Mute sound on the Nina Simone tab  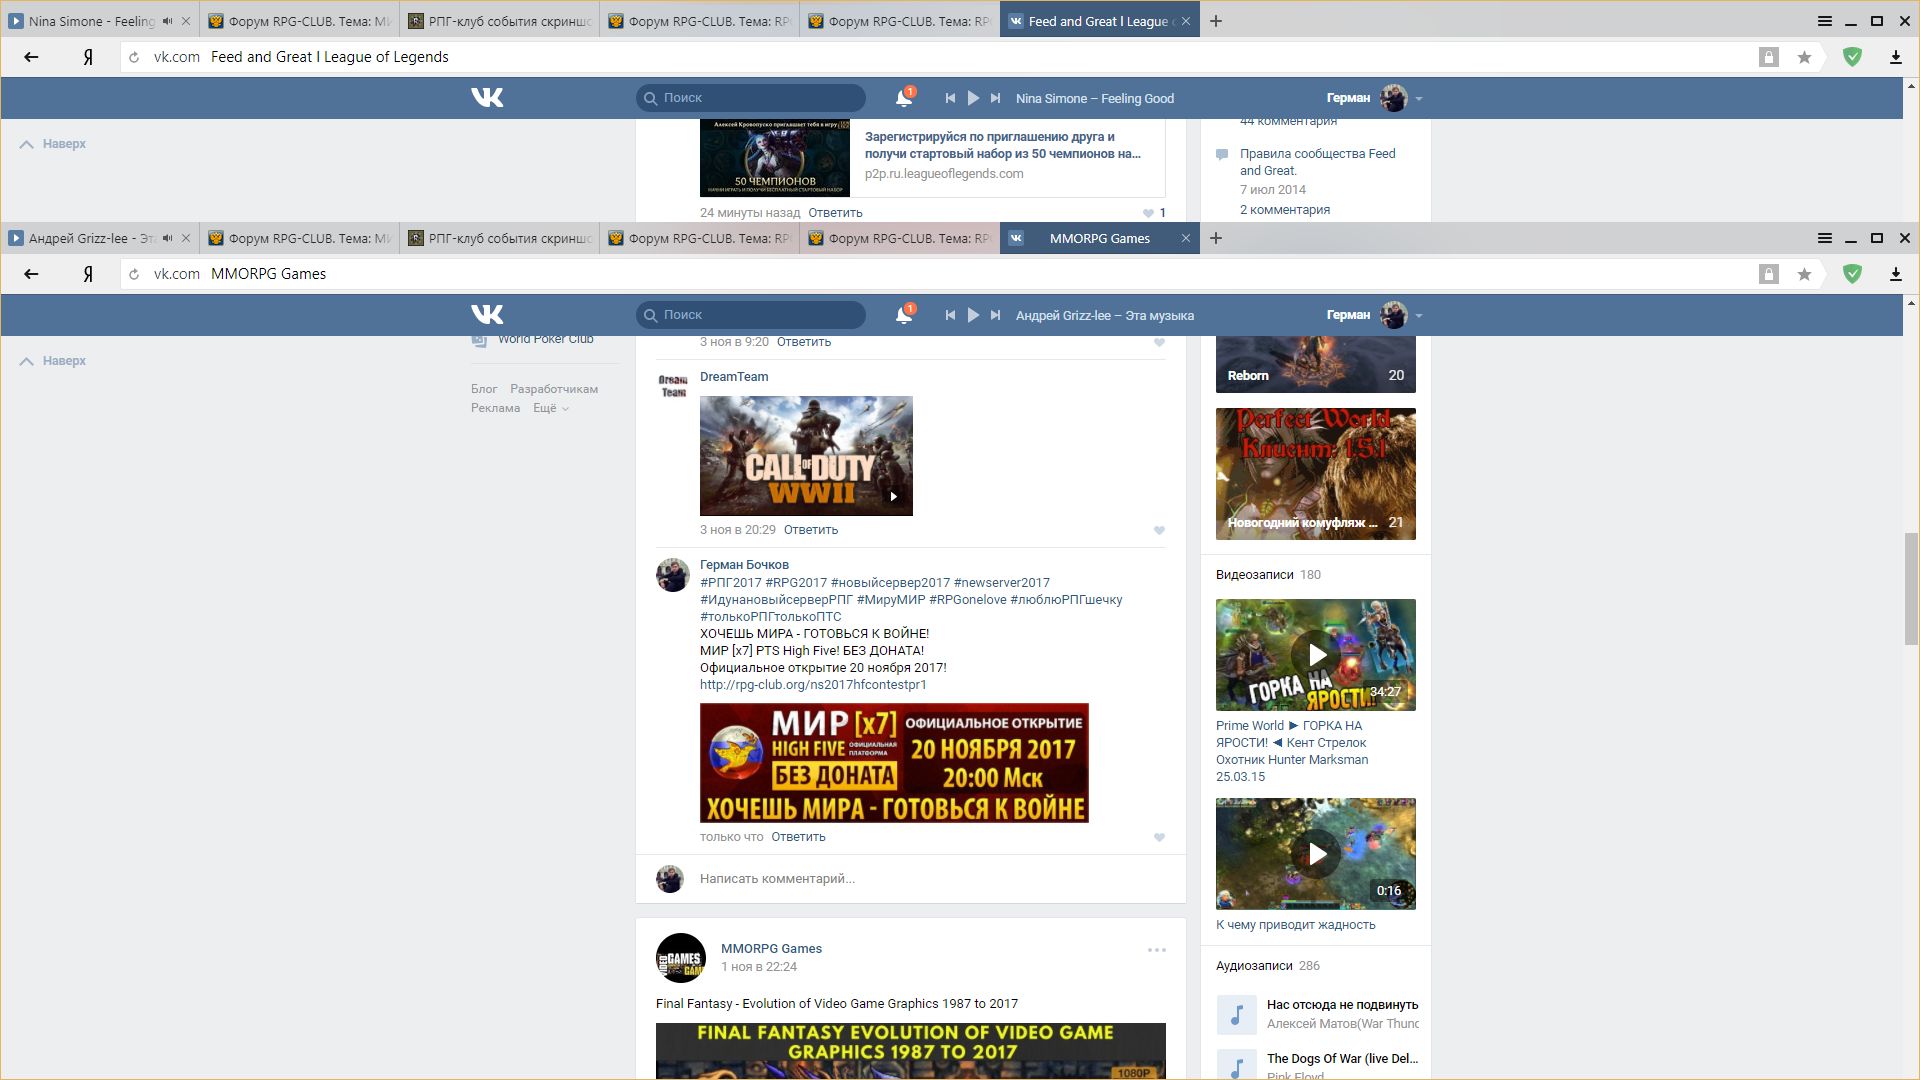pos(168,21)
